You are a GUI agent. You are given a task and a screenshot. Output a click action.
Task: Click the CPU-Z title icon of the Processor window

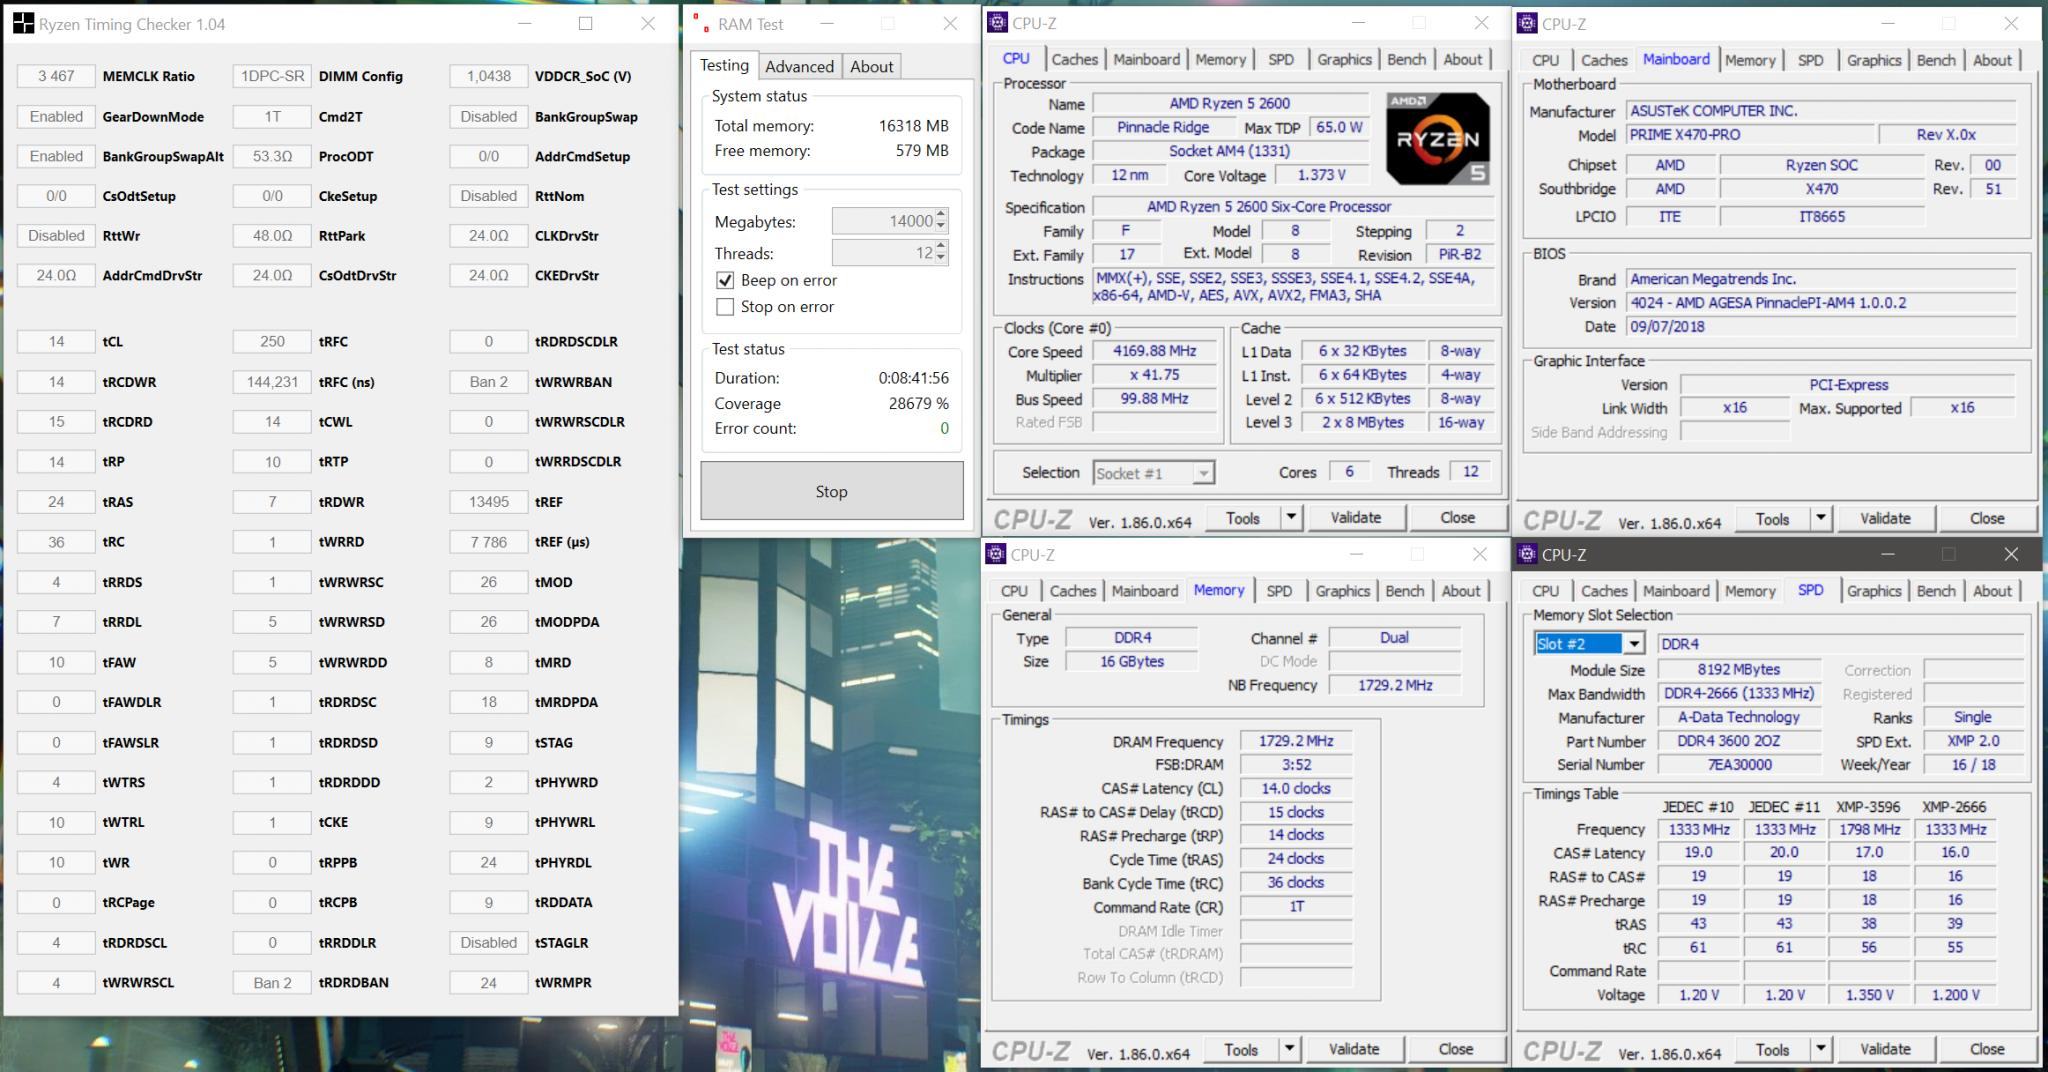pos(998,23)
